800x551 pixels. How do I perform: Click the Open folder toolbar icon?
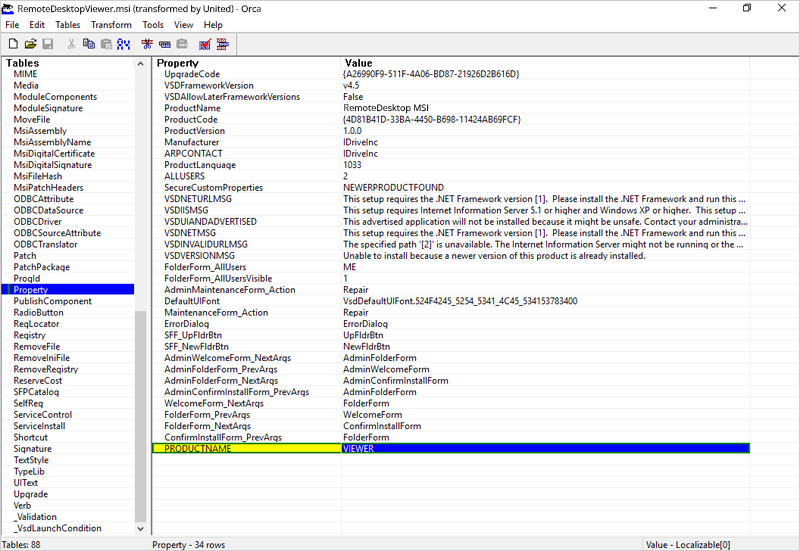[29, 44]
